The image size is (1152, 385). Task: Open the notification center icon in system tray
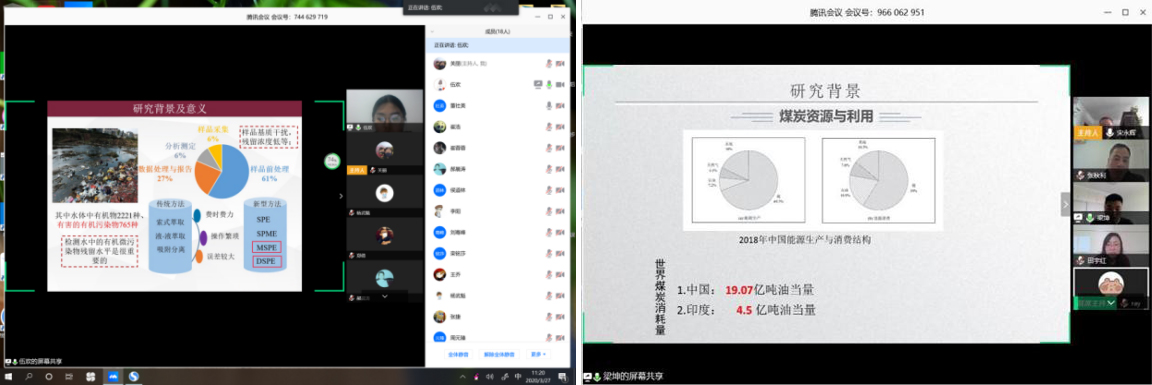[562, 376]
